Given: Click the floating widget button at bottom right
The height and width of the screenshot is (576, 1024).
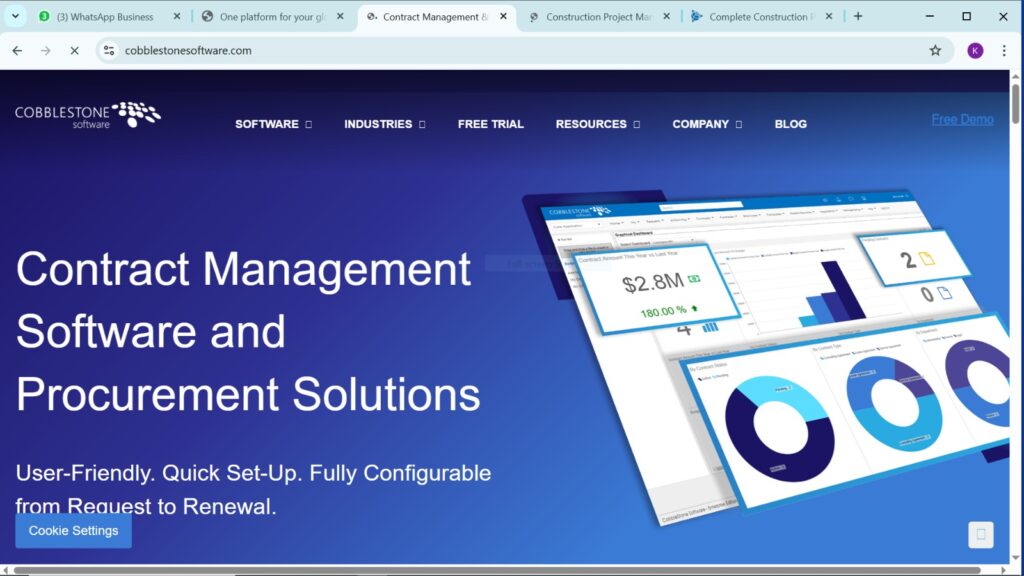Looking at the screenshot, I should tap(980, 534).
